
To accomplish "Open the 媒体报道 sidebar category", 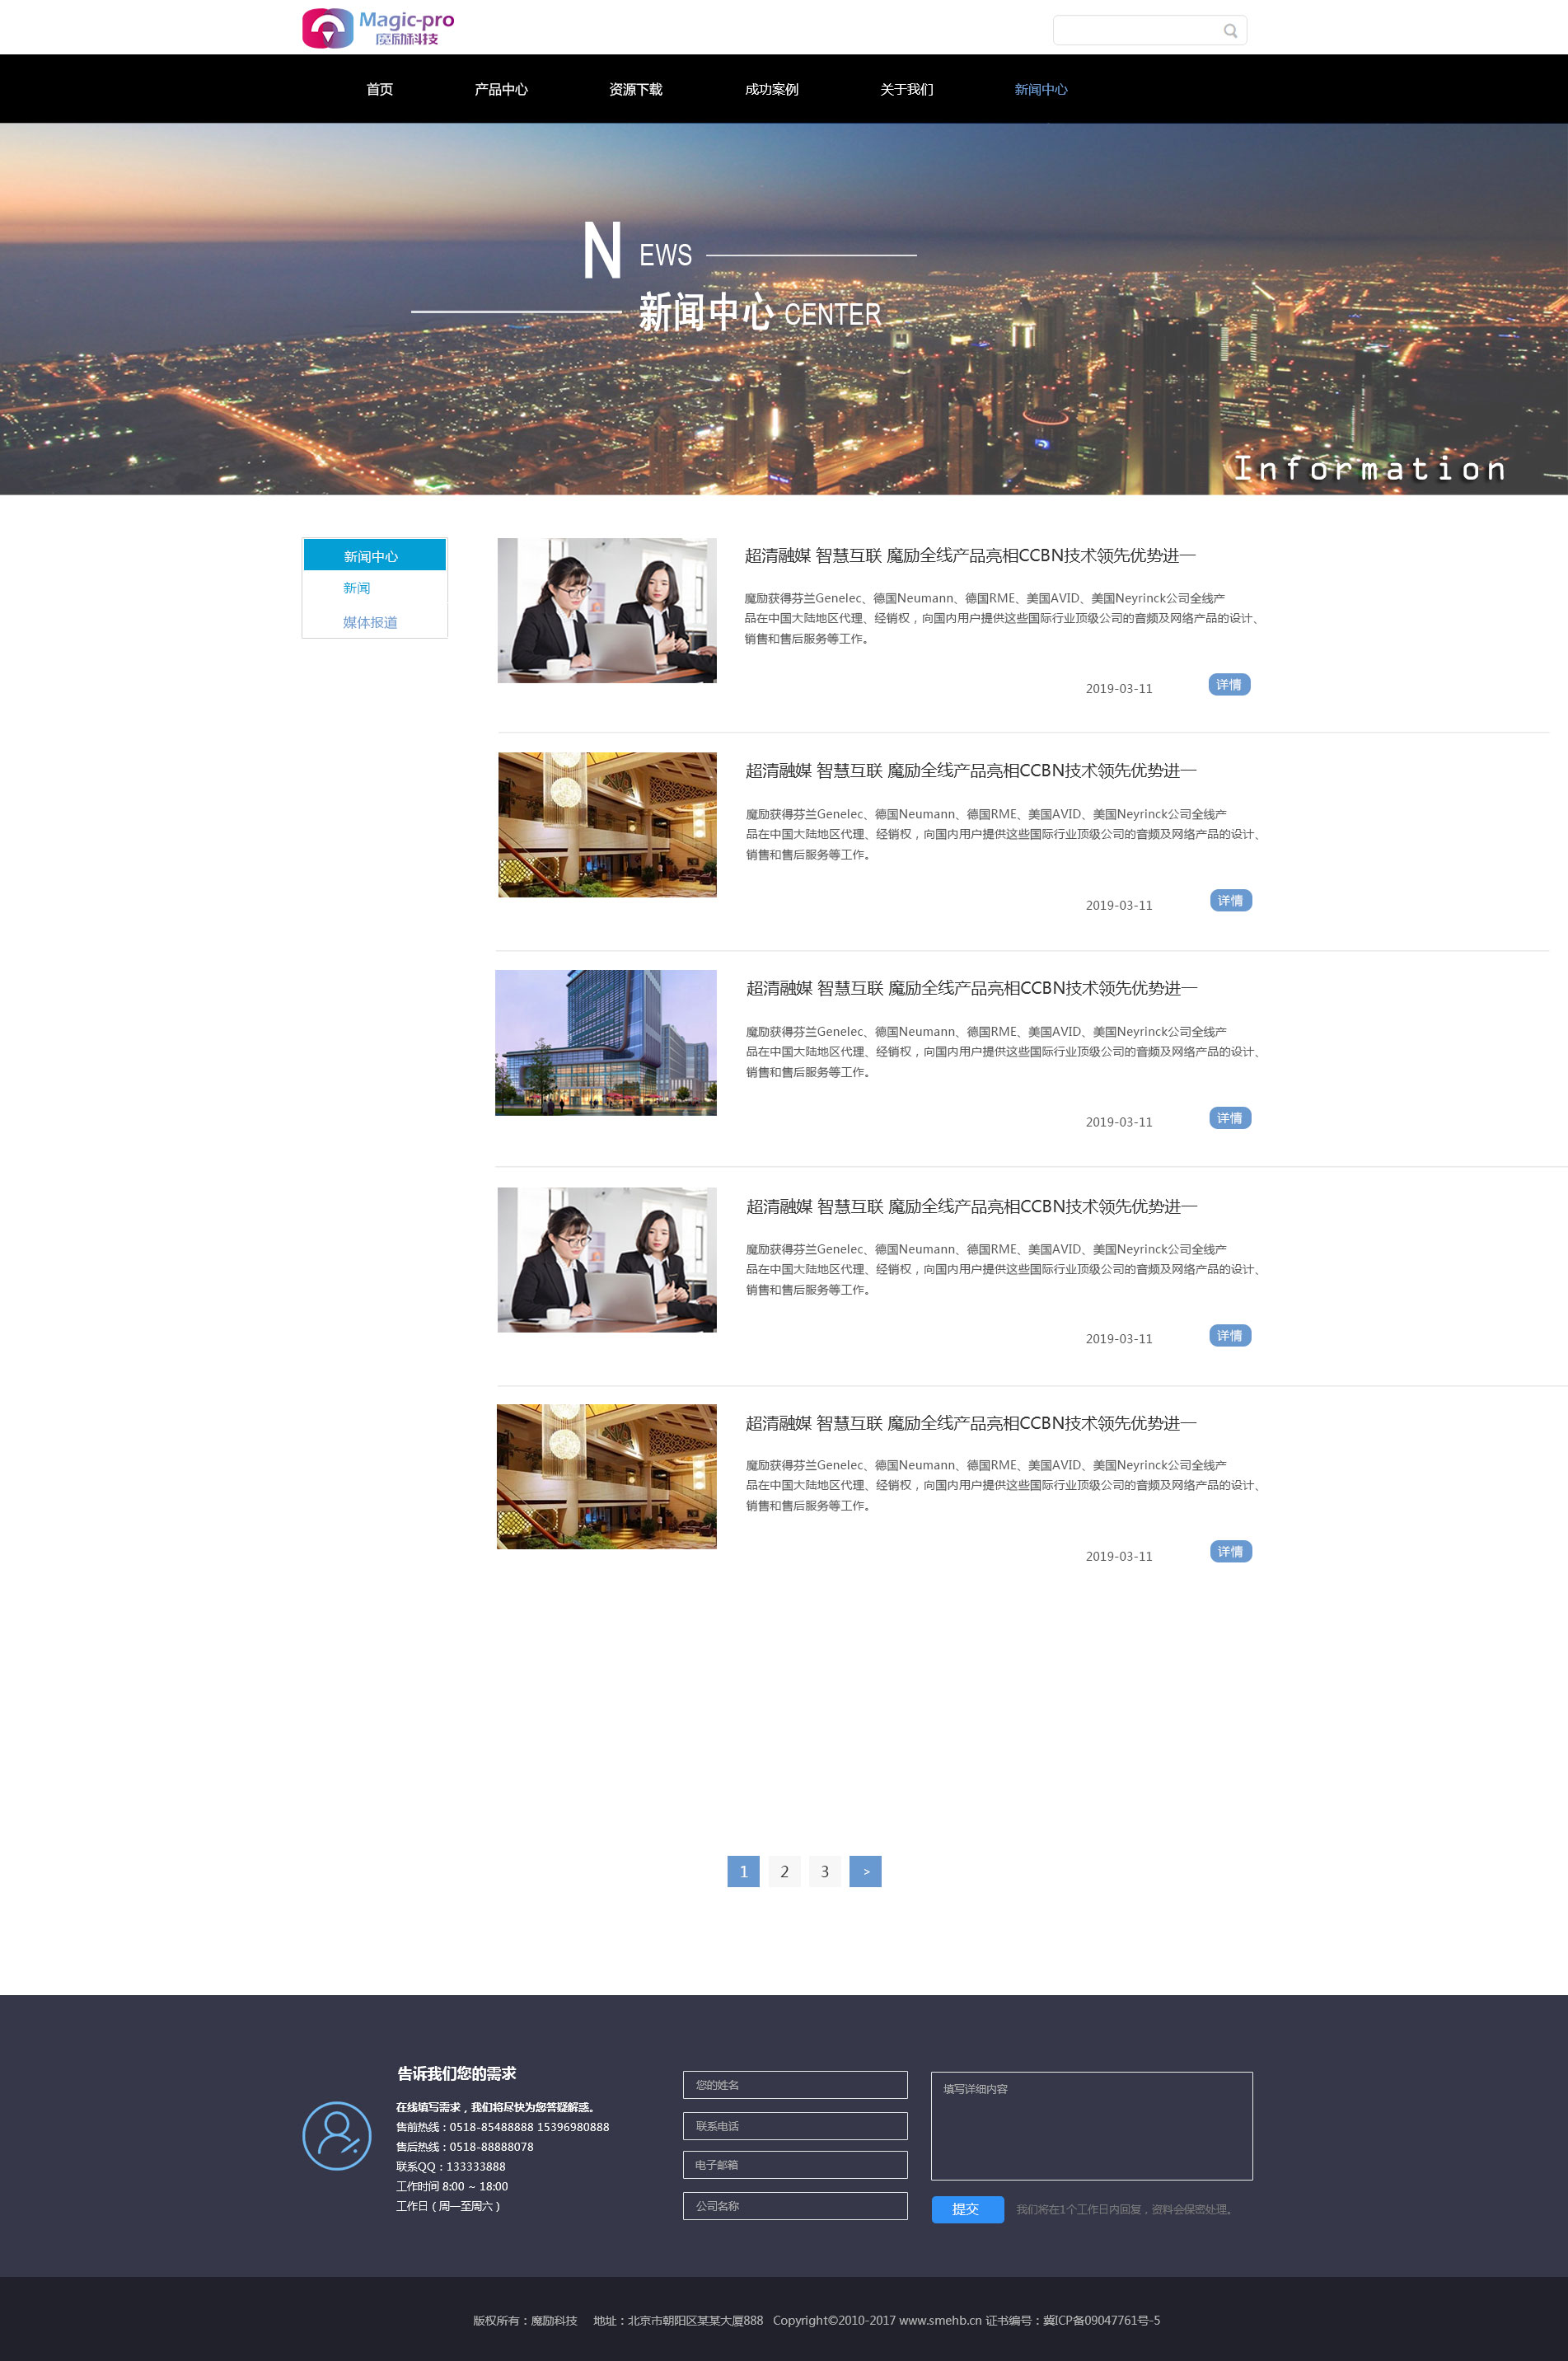I will (370, 622).
